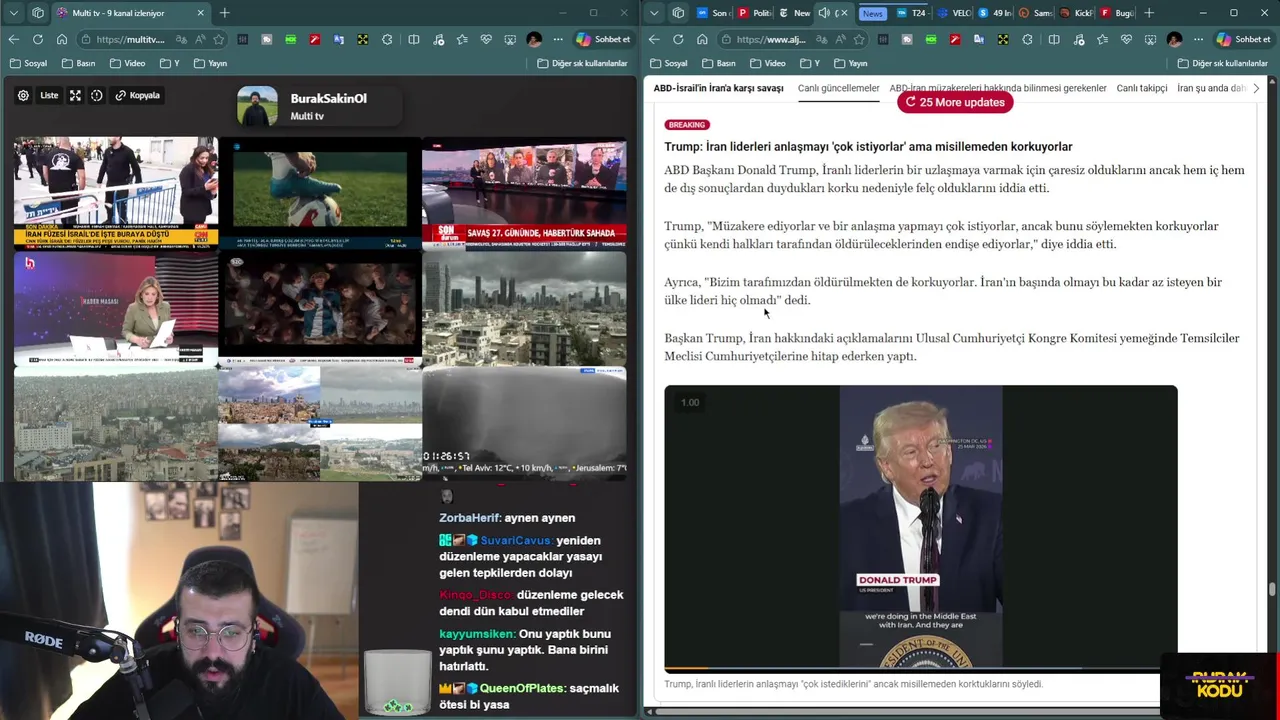Open Sosyal bookmarks folder in left window
This screenshot has width=1280, height=720.
point(28,63)
